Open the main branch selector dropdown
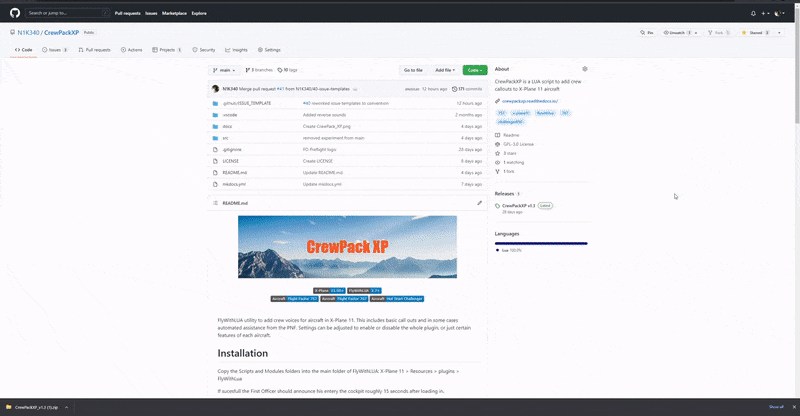800x416 pixels. pyautogui.click(x=224, y=70)
